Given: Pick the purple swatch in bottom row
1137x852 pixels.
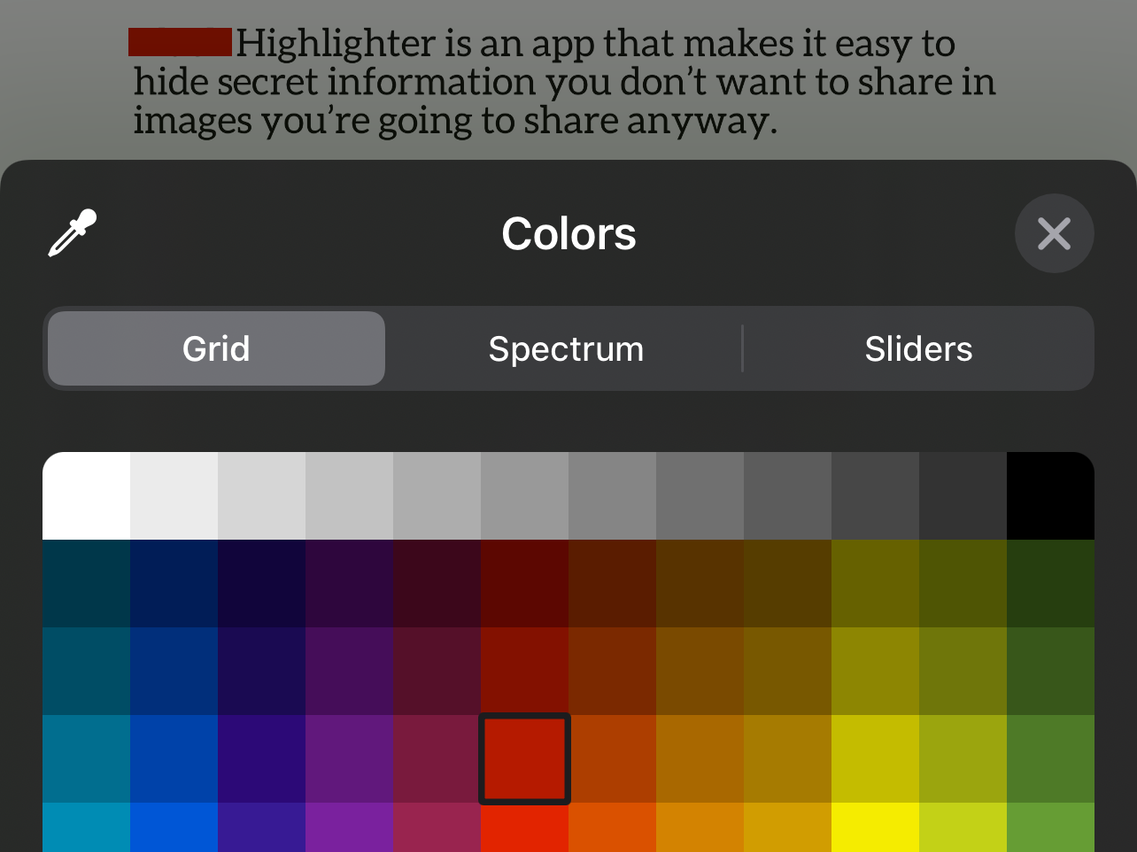Looking at the screenshot, I should [x=349, y=828].
